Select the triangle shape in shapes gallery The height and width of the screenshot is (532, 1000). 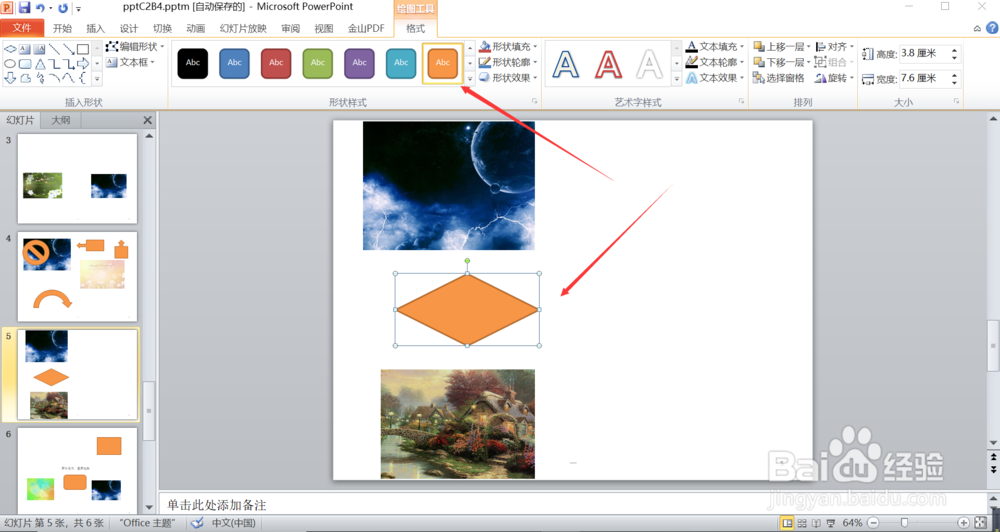pos(40,64)
